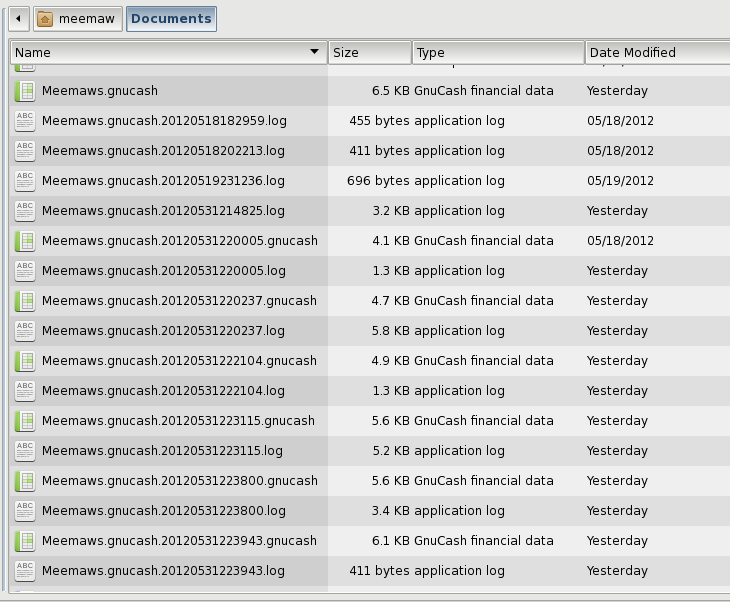
Task: Click the icon of Meemaws.gnucash.20120531220005.gnucash
Action: click(x=25, y=241)
